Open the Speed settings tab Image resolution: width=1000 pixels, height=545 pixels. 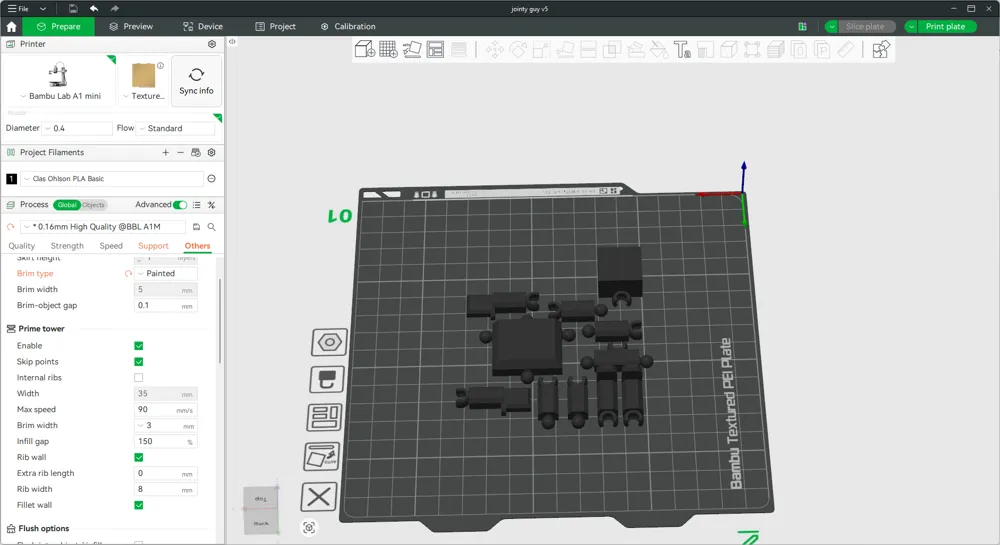[111, 246]
